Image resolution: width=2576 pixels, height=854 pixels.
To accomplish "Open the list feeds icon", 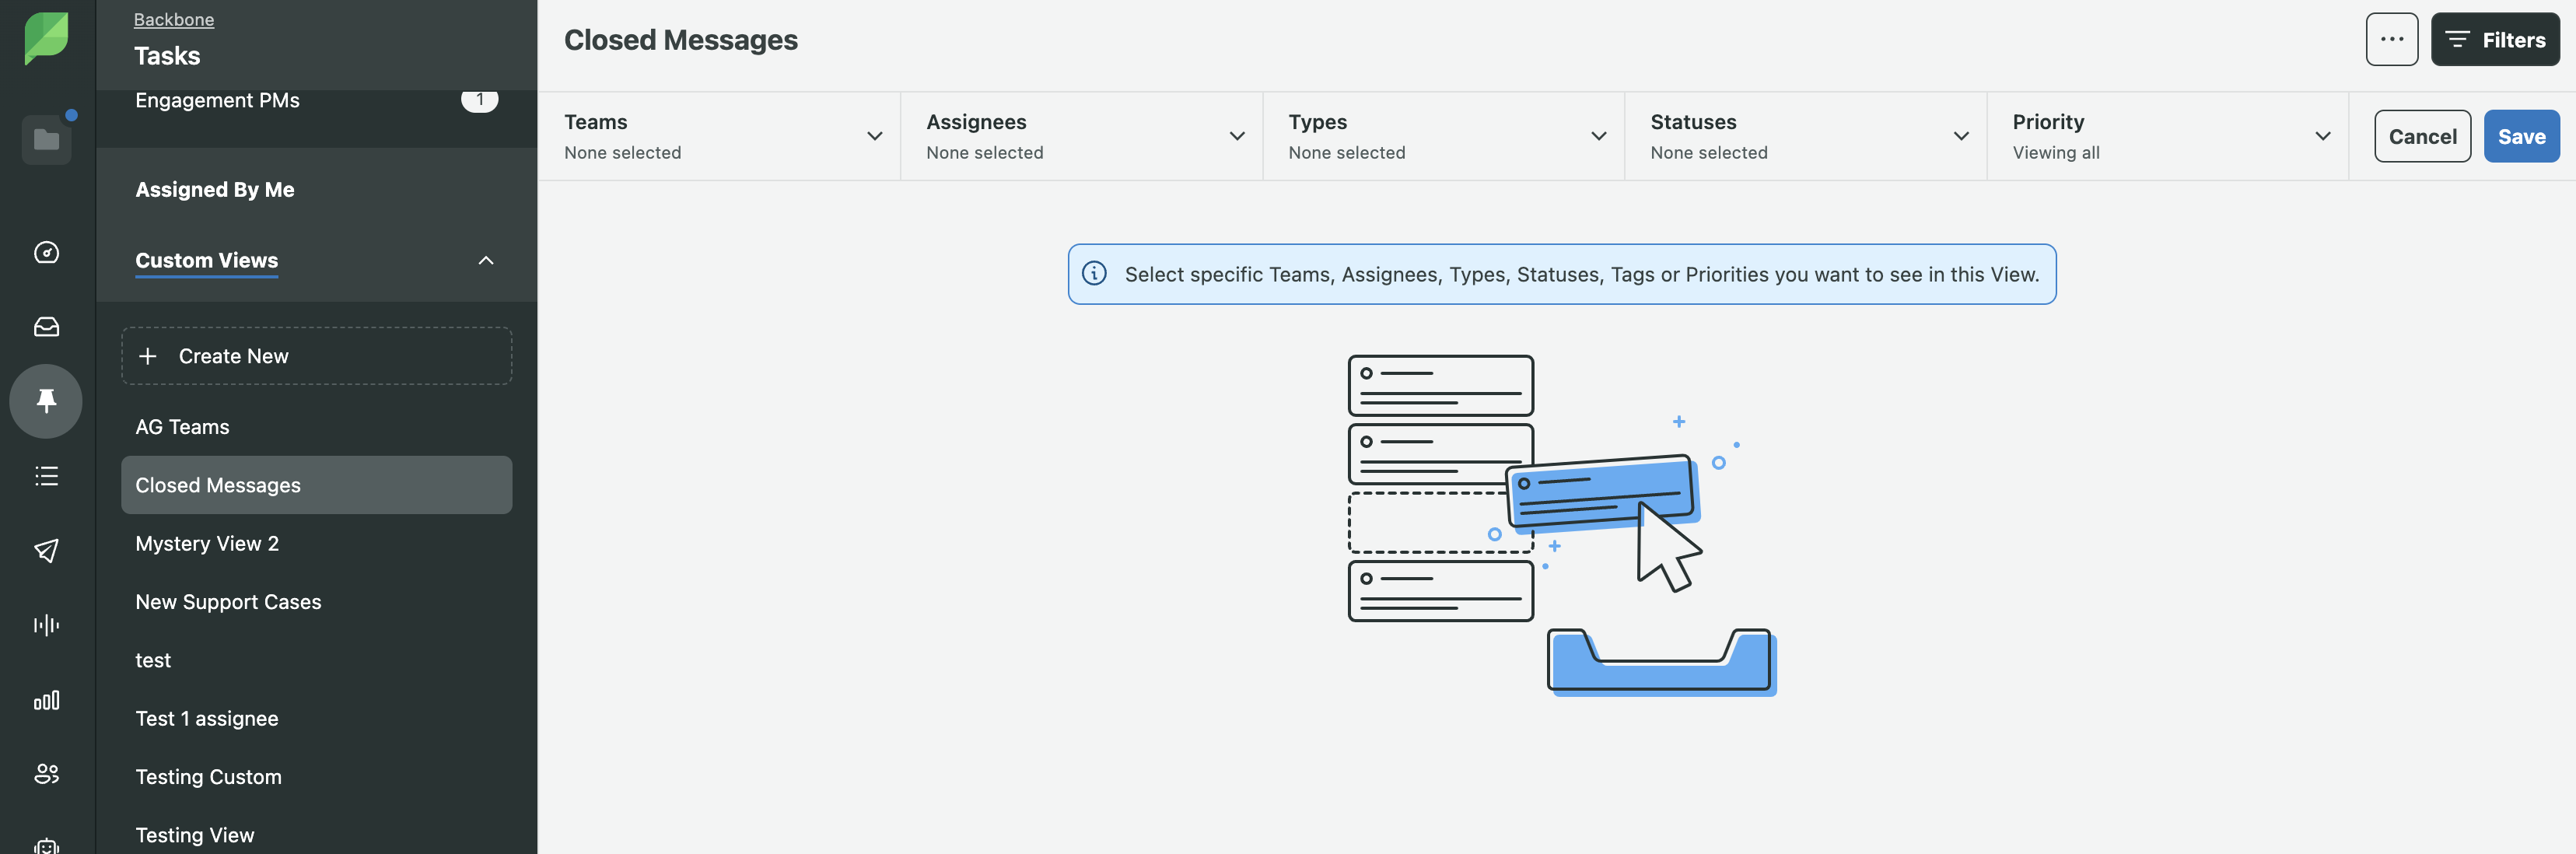I will (46, 476).
